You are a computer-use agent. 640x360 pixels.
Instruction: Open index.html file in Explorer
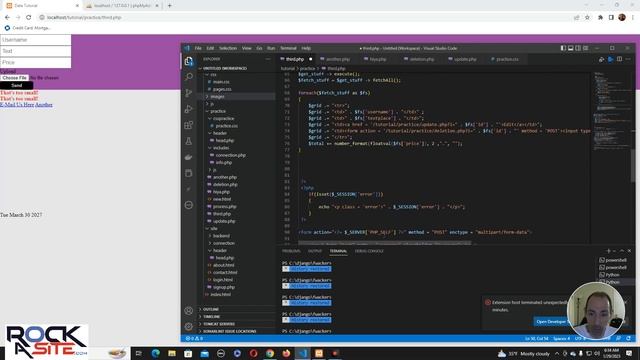(221, 294)
